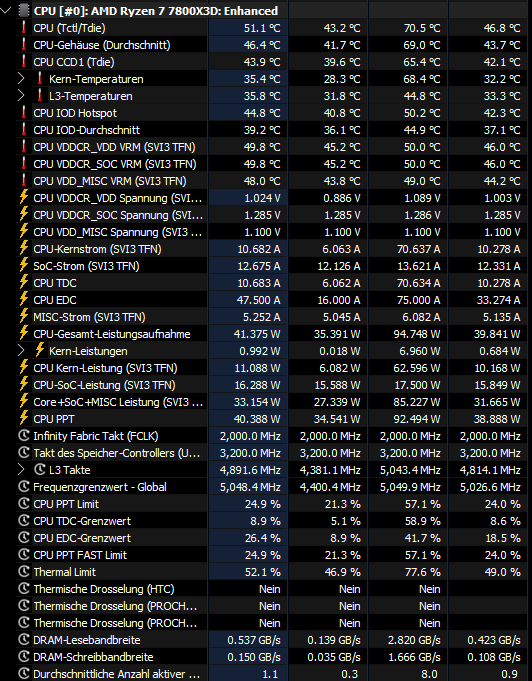Expand the Kern-Leistungen row
The width and height of the screenshot is (532, 681).
21,350
